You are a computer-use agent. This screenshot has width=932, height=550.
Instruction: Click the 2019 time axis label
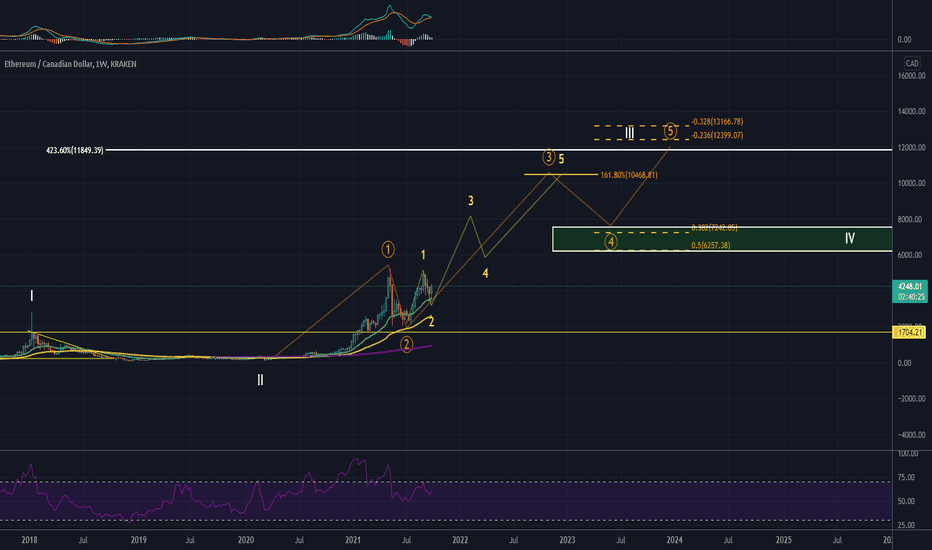138,540
